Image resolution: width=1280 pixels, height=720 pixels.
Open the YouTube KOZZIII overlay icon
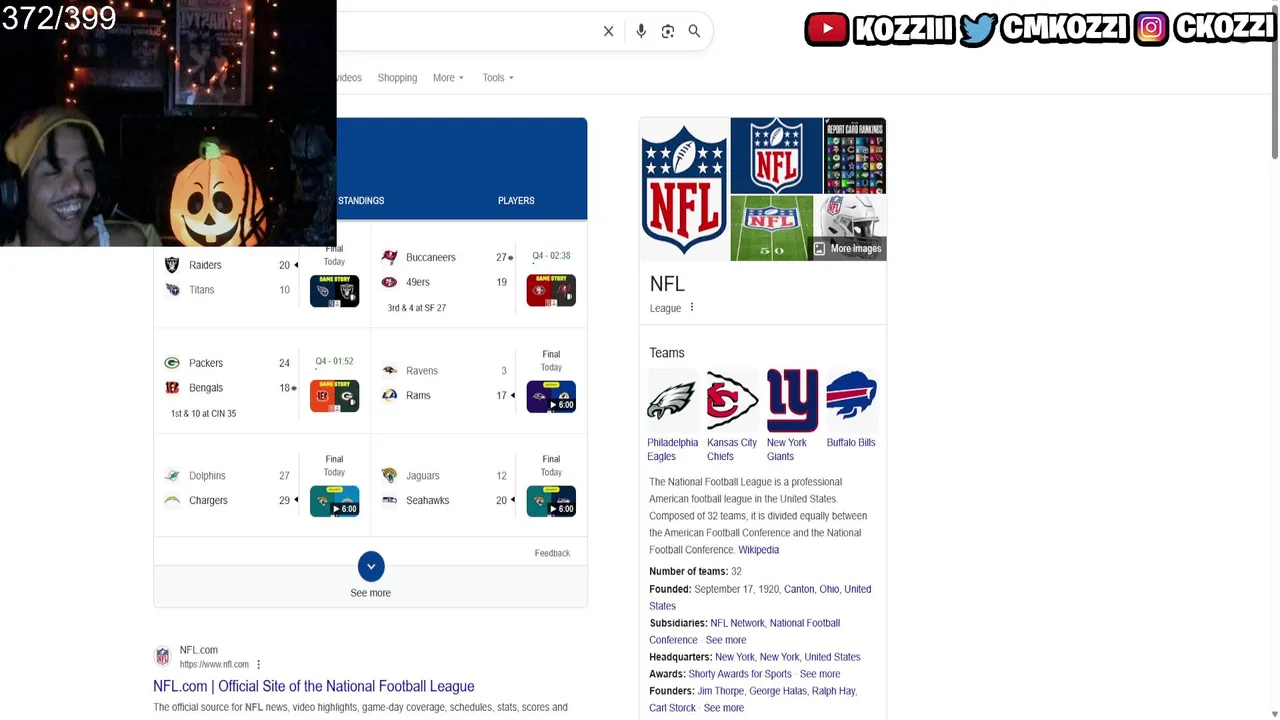point(827,29)
